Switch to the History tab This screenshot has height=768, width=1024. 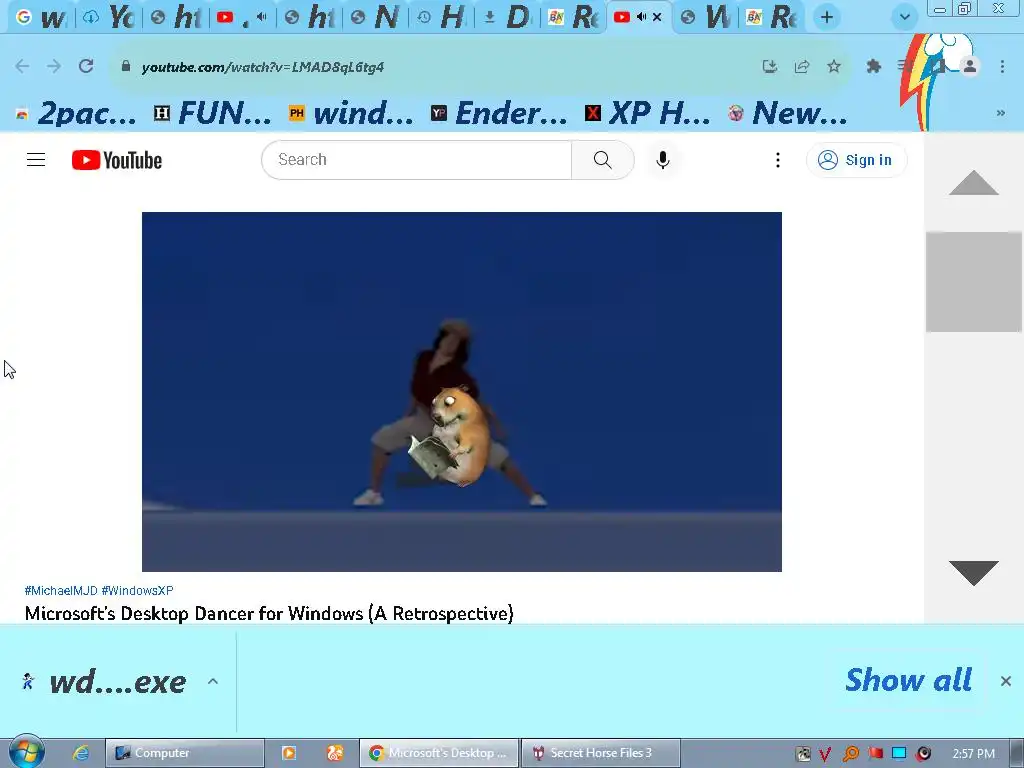[443, 18]
